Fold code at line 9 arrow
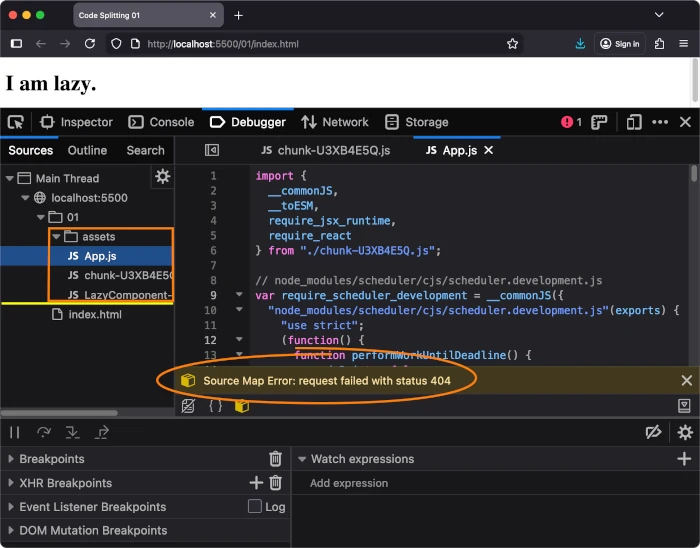The height and width of the screenshot is (548, 700). click(x=239, y=295)
